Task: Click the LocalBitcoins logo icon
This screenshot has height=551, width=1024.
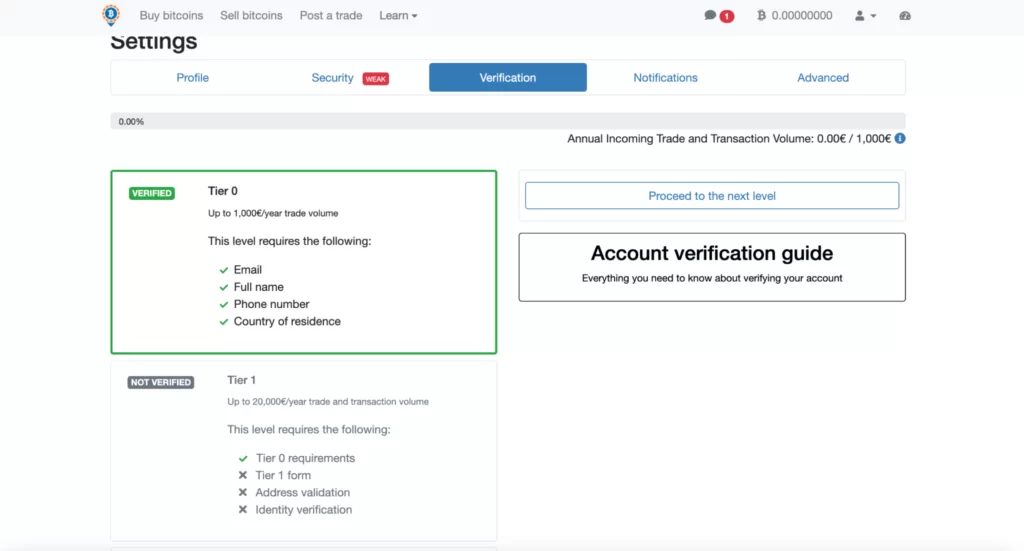Action: 111,15
